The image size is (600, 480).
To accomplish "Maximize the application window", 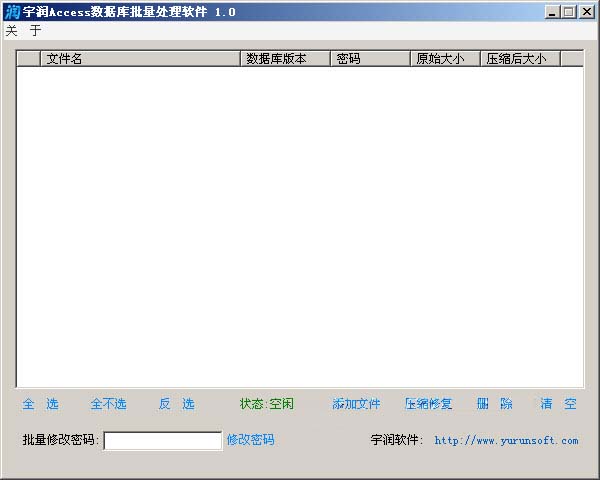I will [x=569, y=11].
